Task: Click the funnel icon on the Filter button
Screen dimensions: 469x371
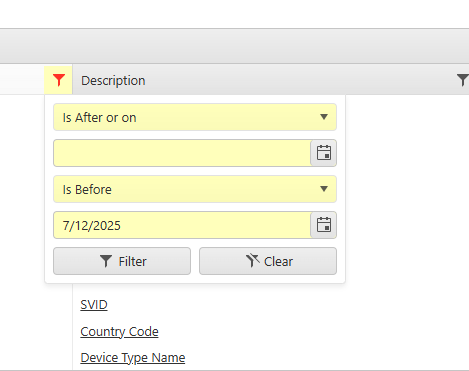Action: tap(106, 261)
